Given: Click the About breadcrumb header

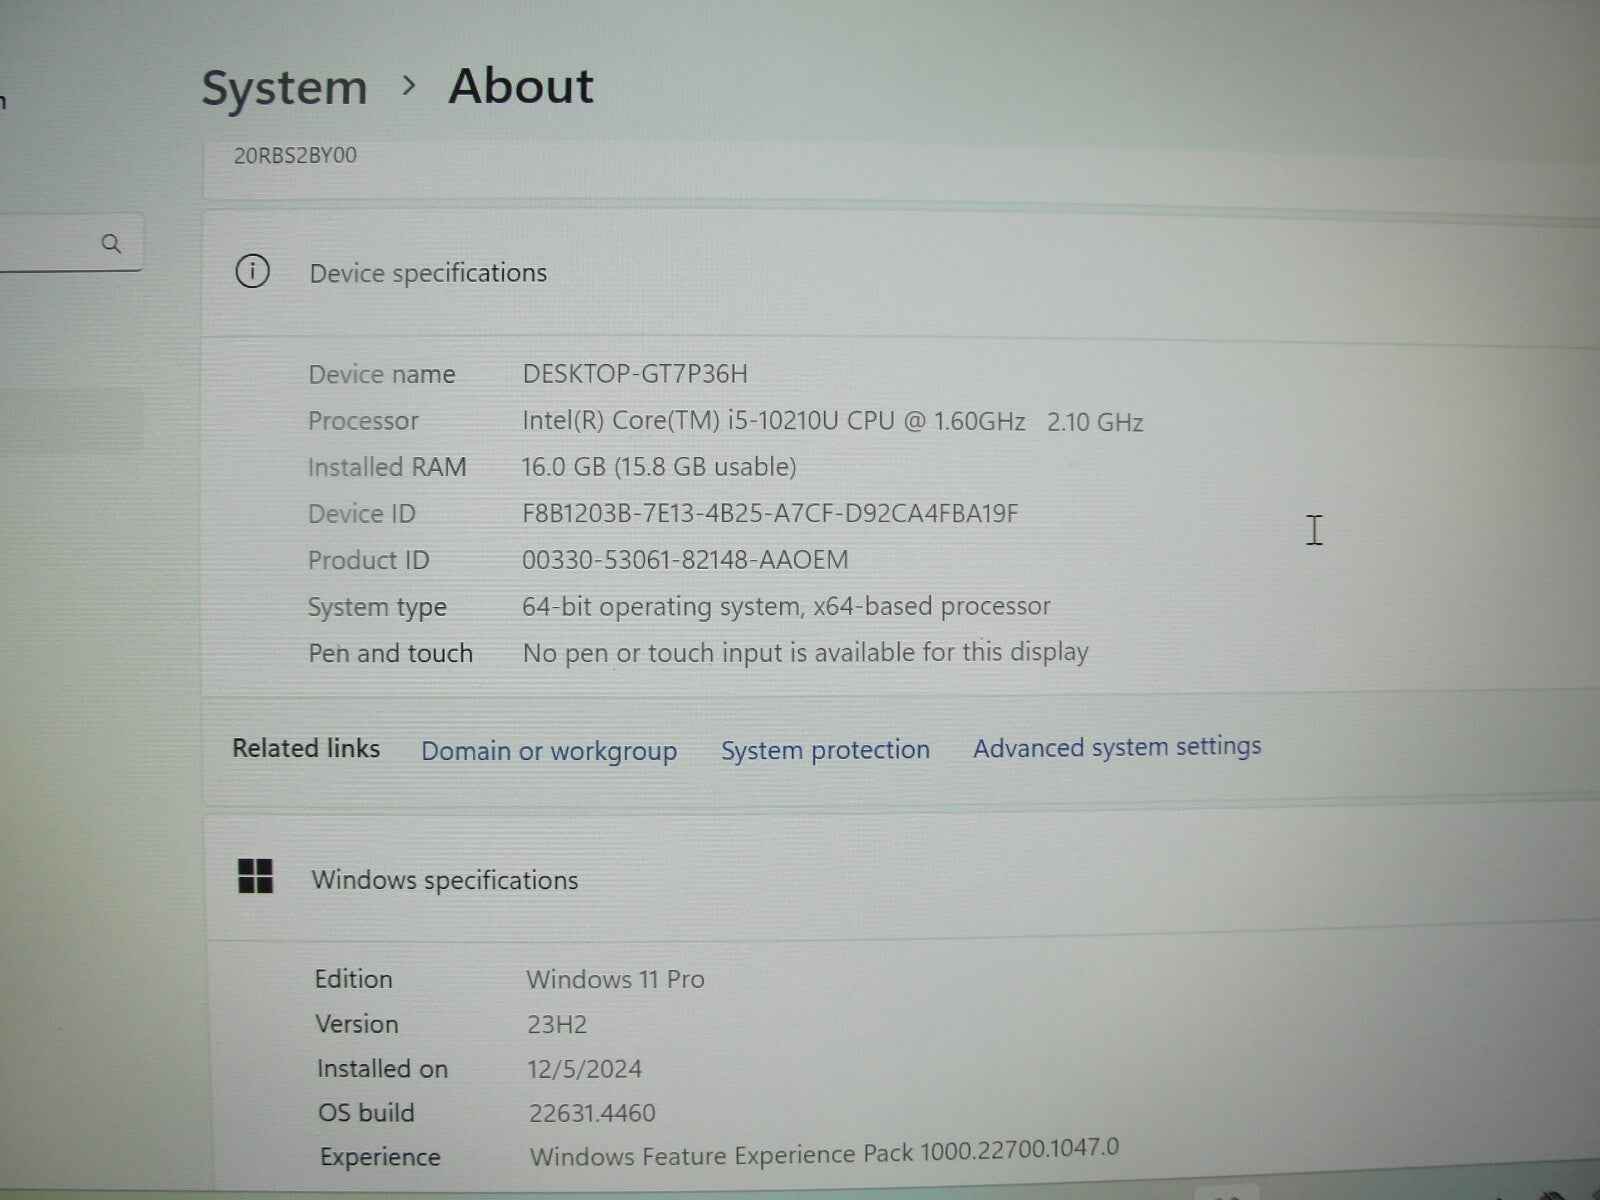Looking at the screenshot, I should point(520,87).
